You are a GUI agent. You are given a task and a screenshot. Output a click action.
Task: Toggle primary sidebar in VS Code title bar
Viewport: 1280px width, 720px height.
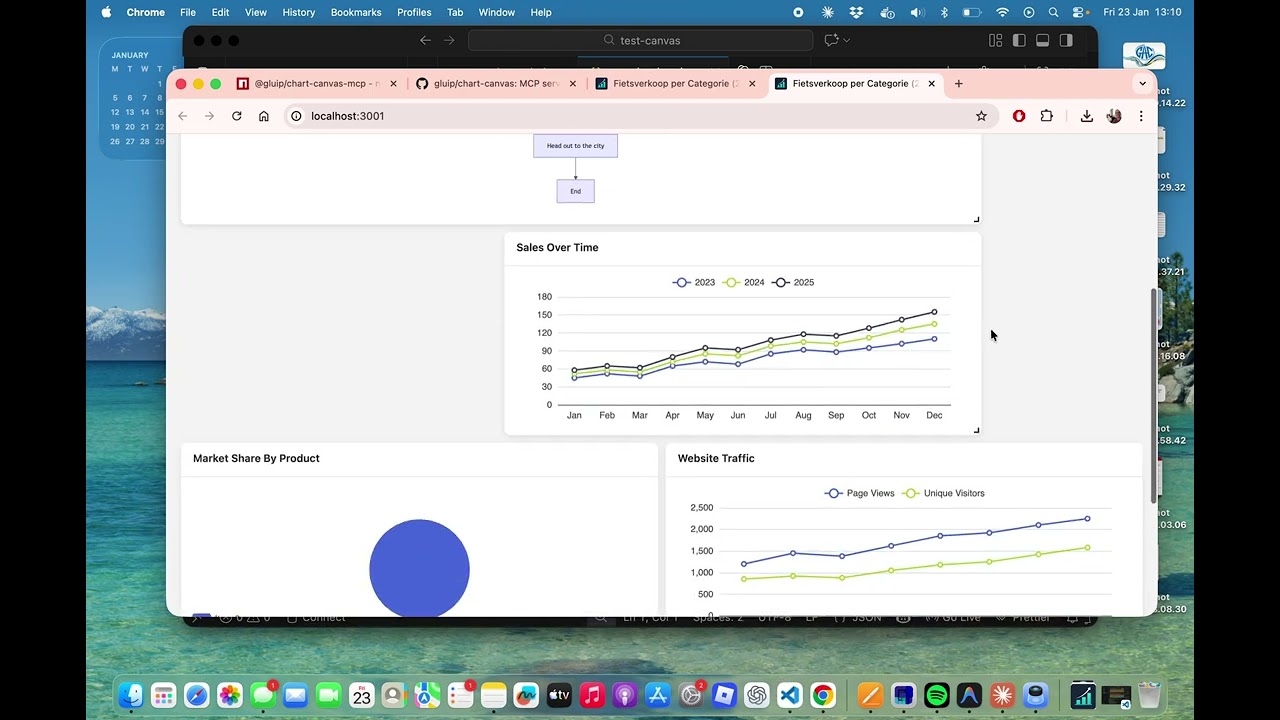[1019, 40]
